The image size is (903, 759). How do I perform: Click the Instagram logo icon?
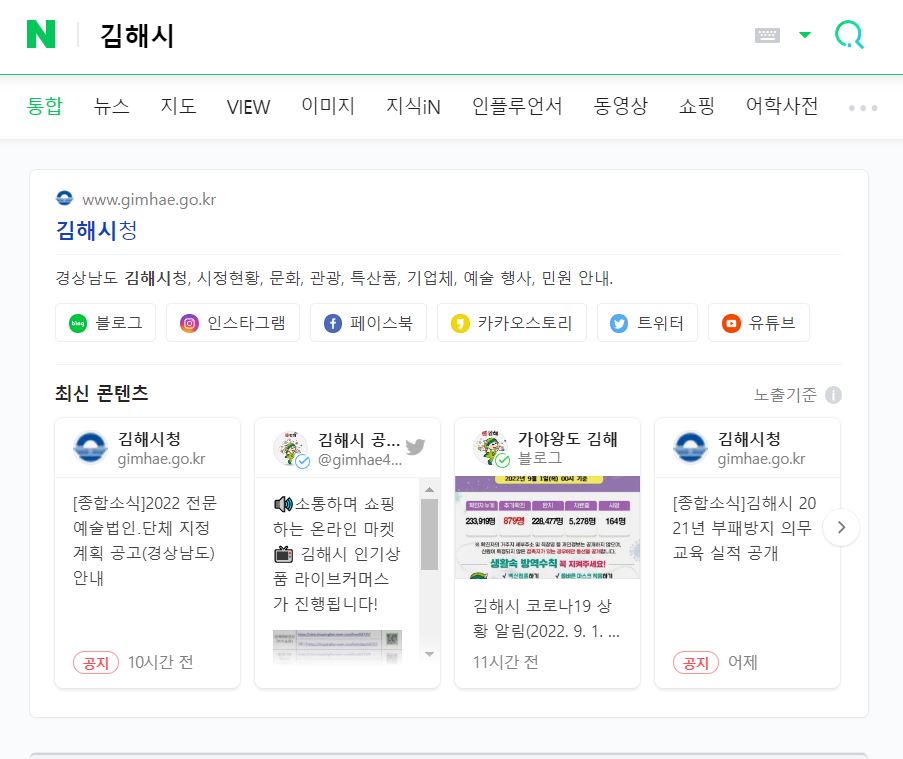tap(189, 323)
